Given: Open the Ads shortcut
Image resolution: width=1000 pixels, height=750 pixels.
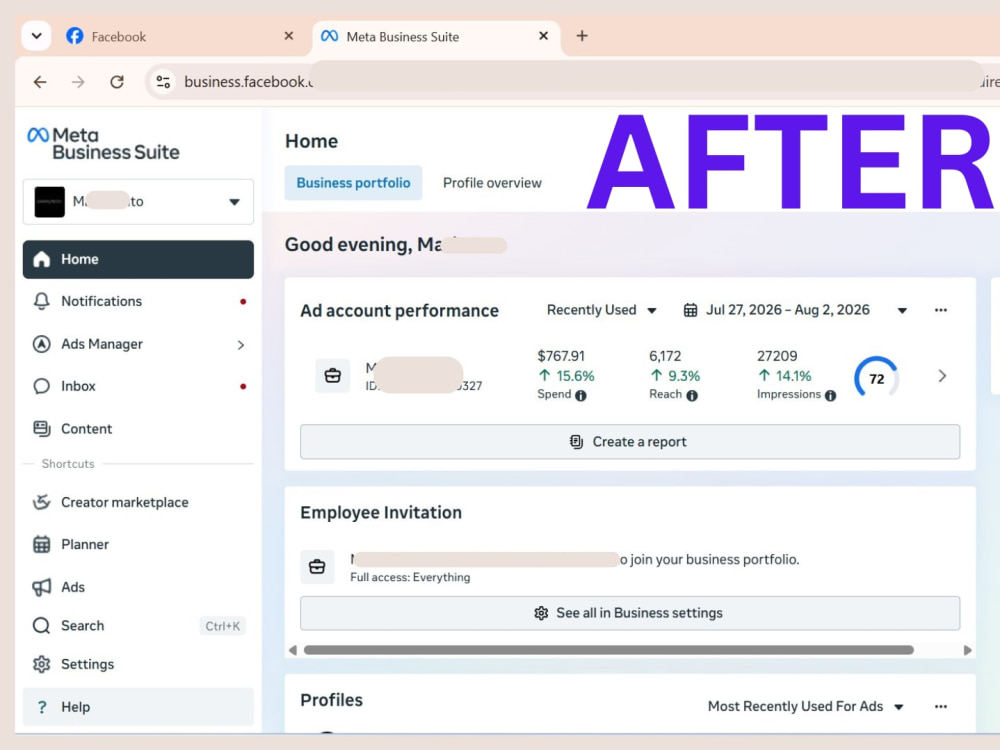Looking at the screenshot, I should pyautogui.click(x=138, y=587).
